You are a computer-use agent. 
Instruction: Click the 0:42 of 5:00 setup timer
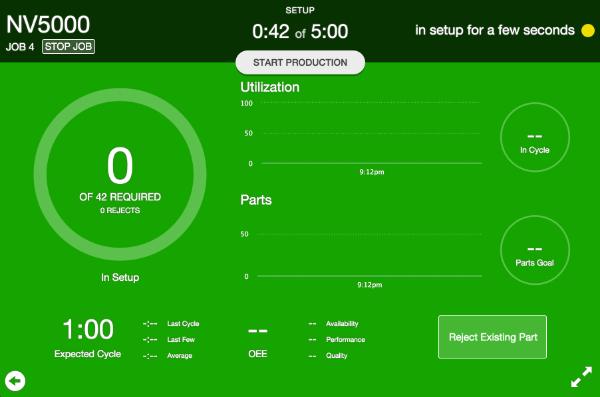(x=300, y=31)
